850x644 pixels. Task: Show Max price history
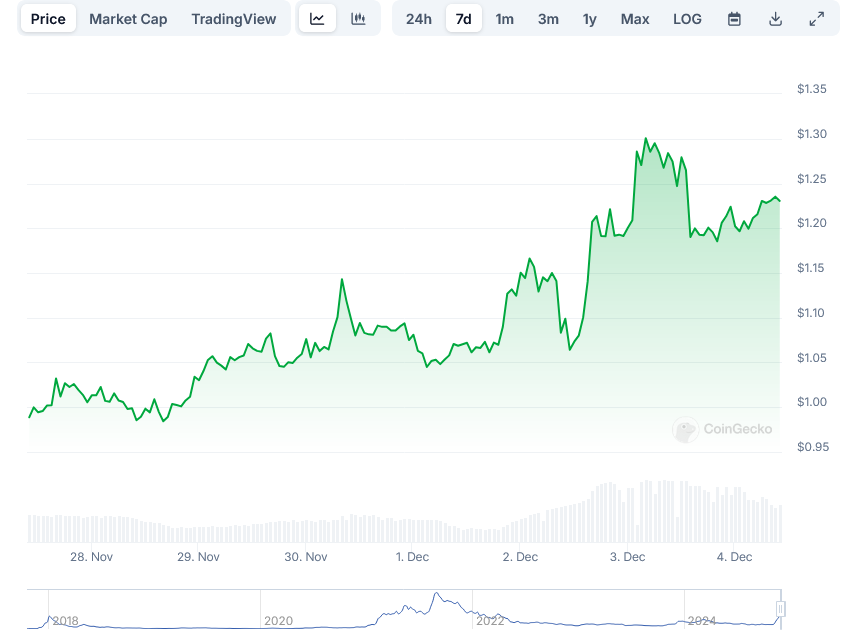coord(635,19)
